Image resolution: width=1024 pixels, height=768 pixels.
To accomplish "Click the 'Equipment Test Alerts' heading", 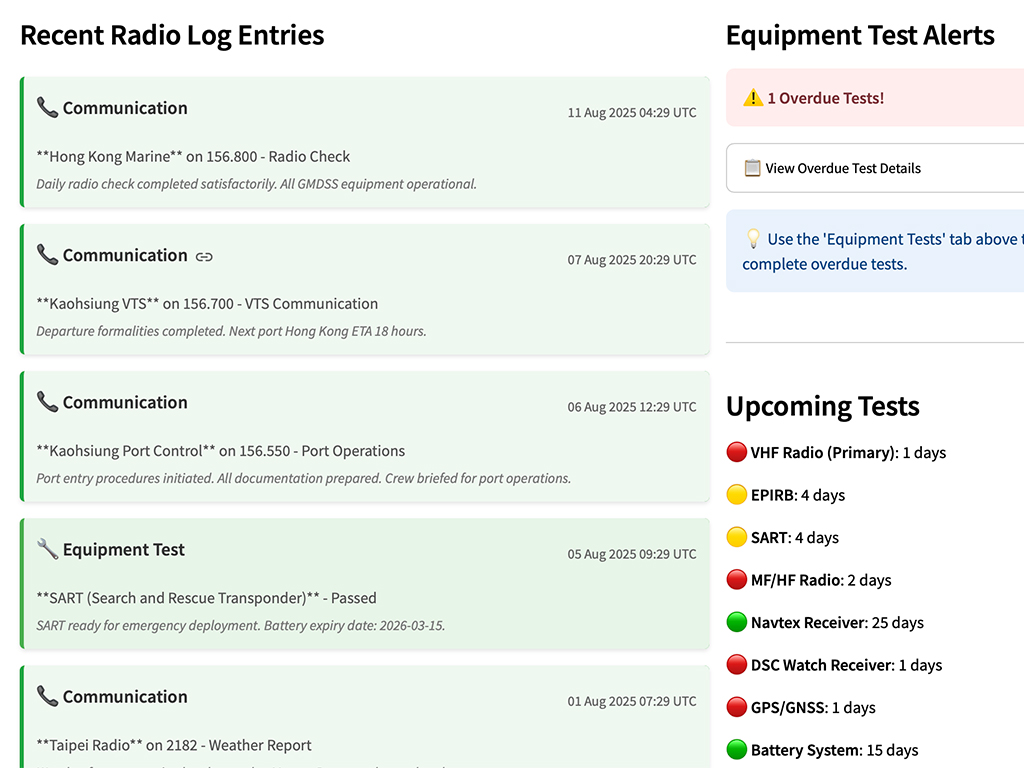I will coord(860,35).
